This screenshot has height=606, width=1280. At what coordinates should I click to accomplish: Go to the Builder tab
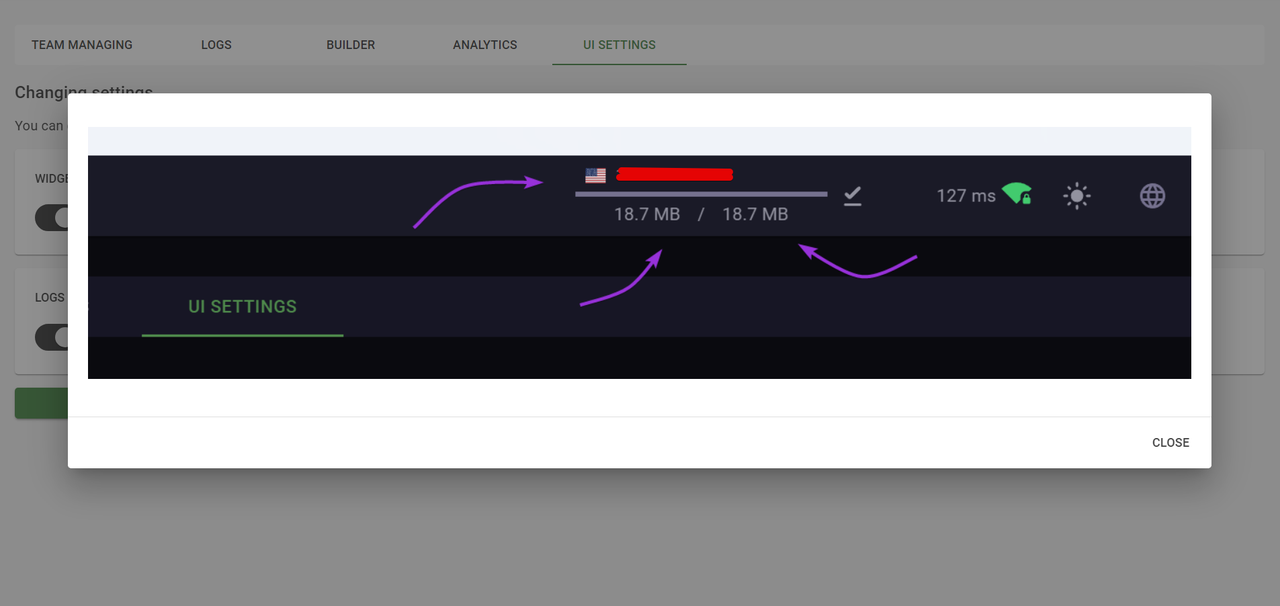(x=350, y=45)
